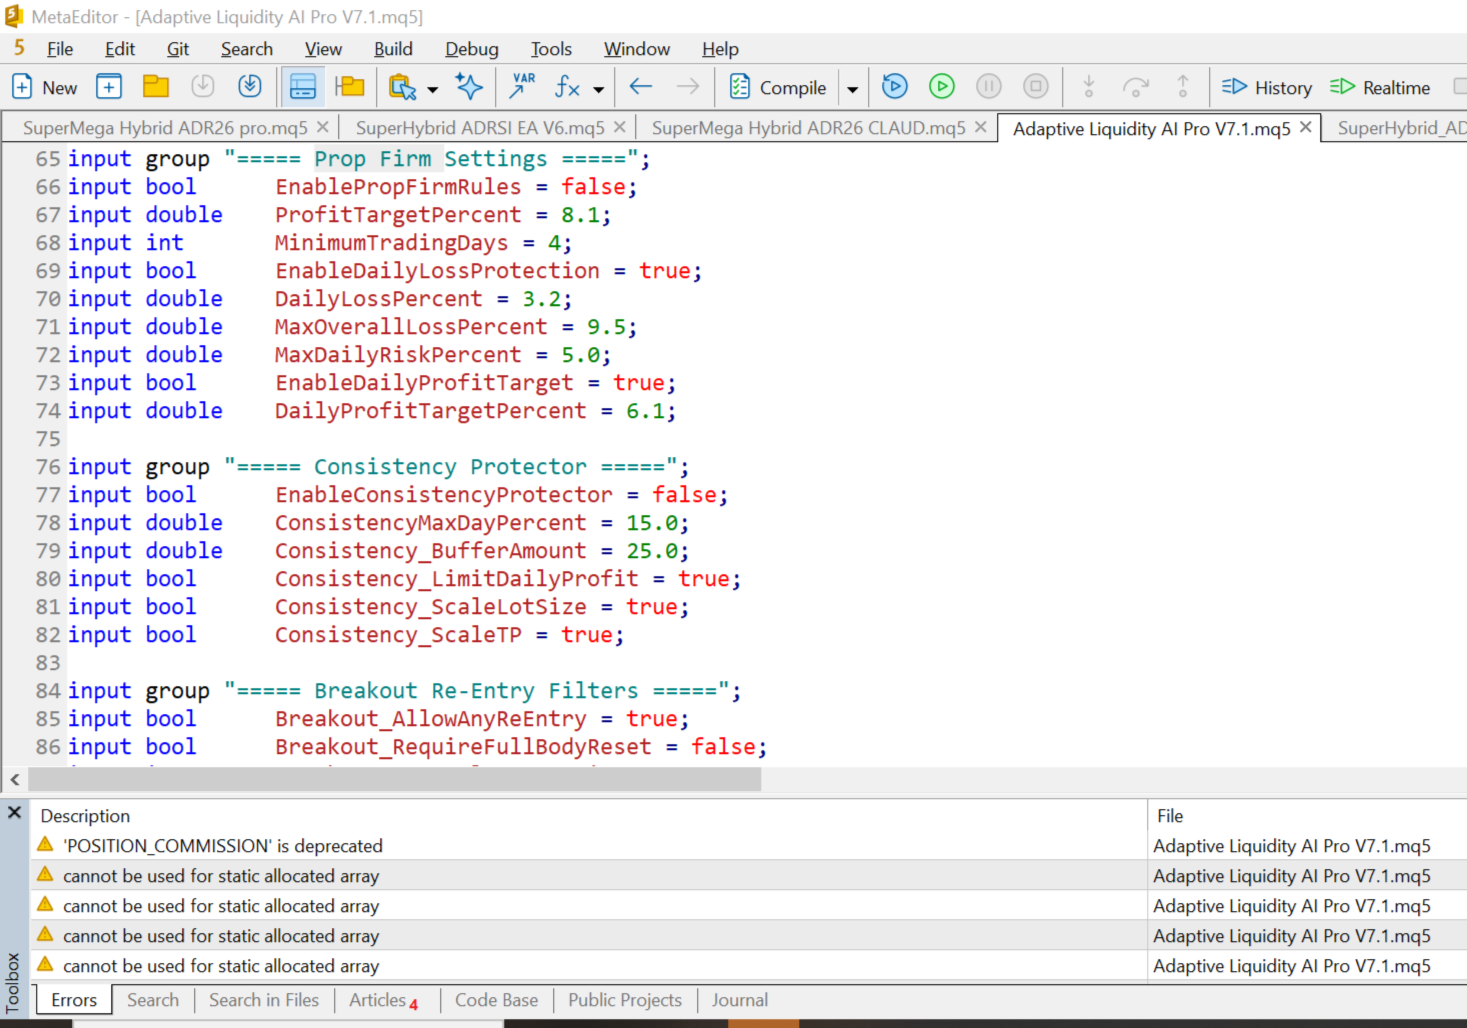Click Realtime profiling button
Viewport: 1467px width, 1028px height.
click(1380, 87)
